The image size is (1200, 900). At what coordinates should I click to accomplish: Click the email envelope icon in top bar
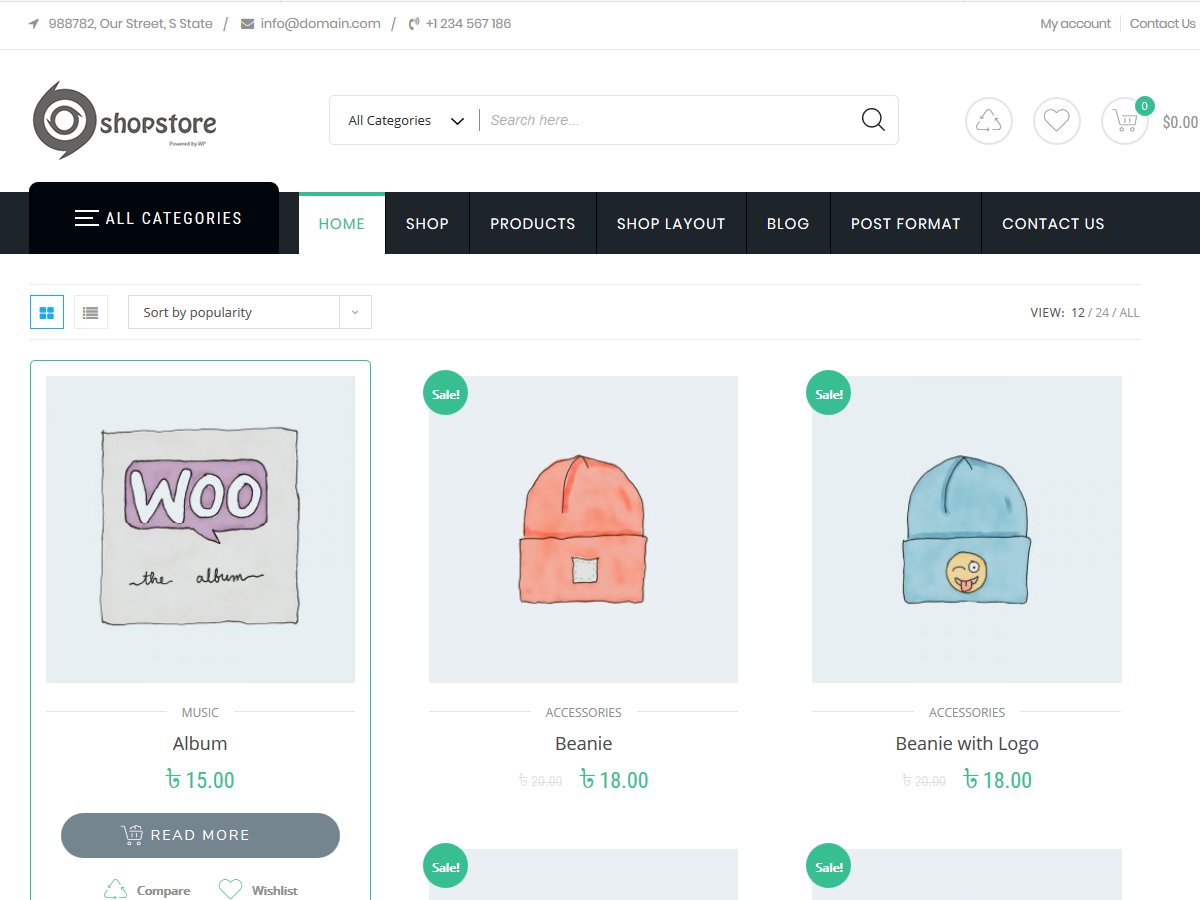(x=246, y=23)
